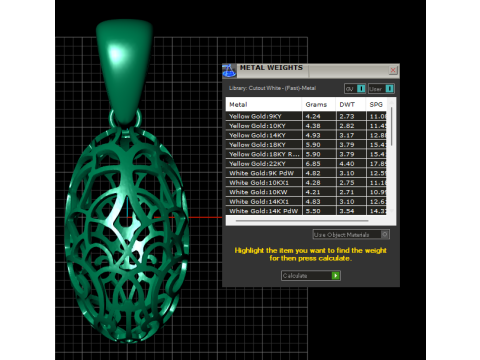
Task: Select the Yellow Gold:18KY row
Action: click(306, 145)
